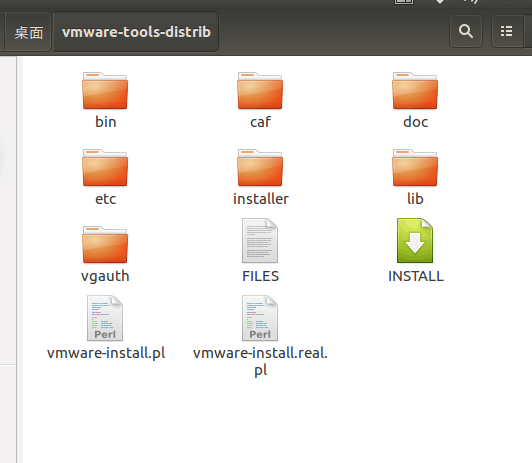The height and width of the screenshot is (463, 532).
Task: Switch to list view using toolbar icon
Action: 507,32
